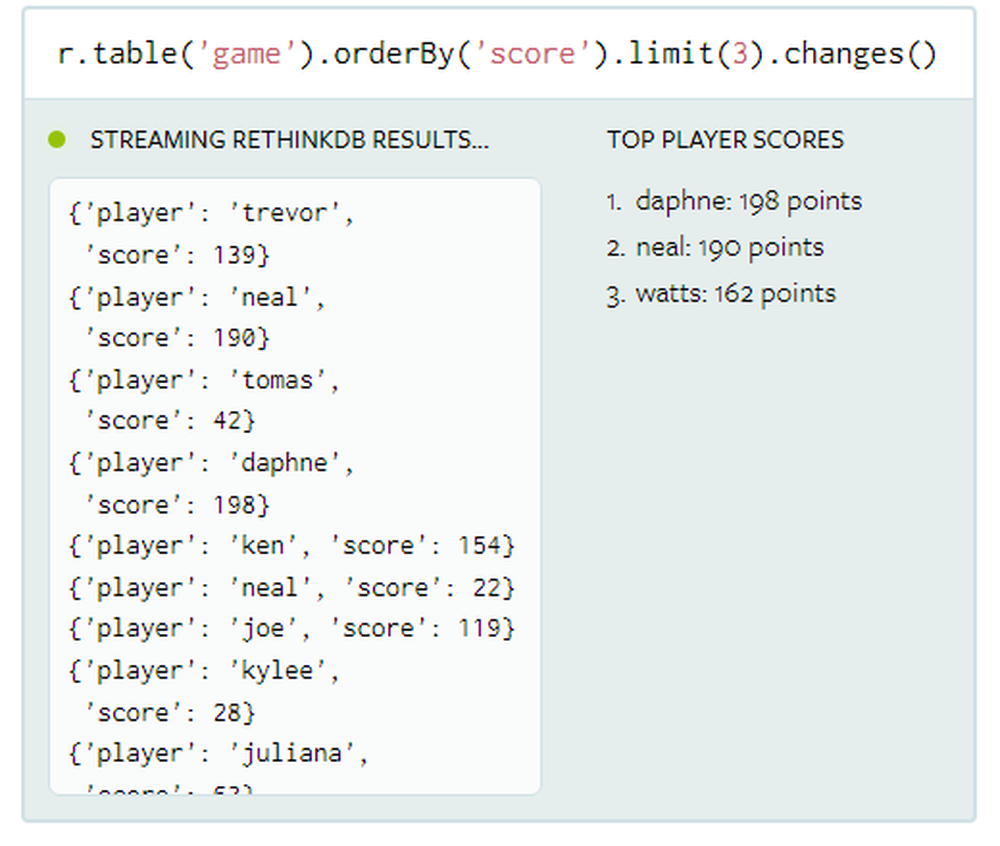Click the 'neal' player line with trailing comma
1000x846 pixels.
[x=197, y=297]
